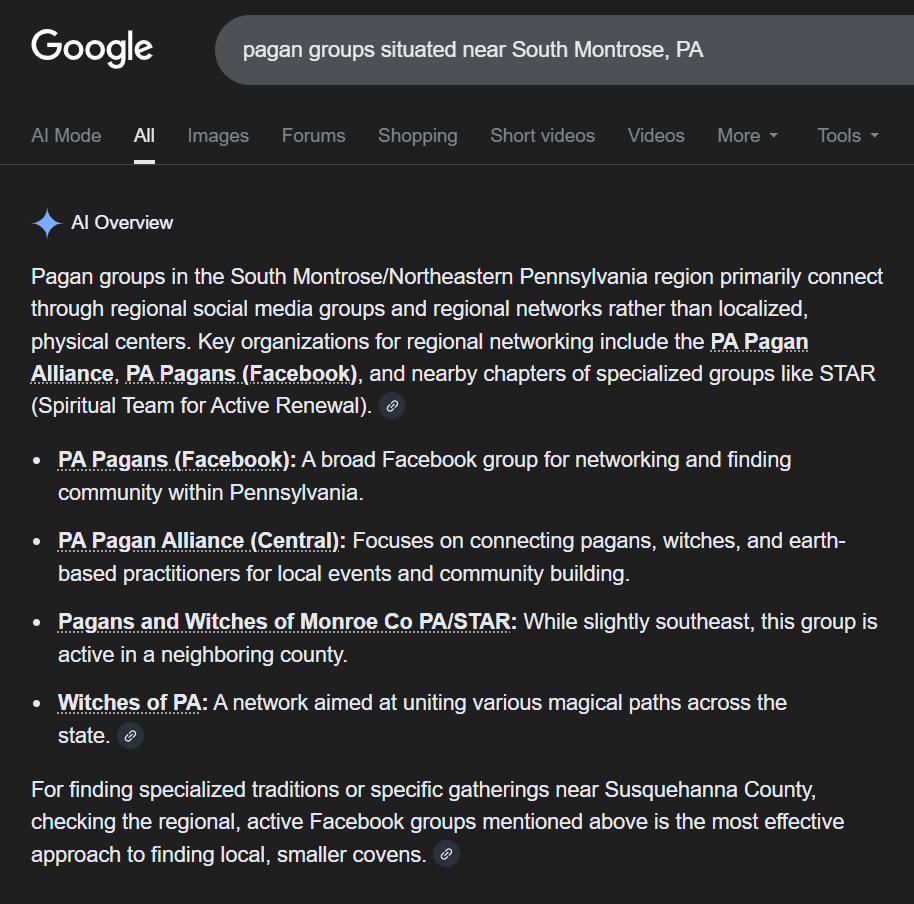Click source link icon after smaller covens

pos(447,855)
